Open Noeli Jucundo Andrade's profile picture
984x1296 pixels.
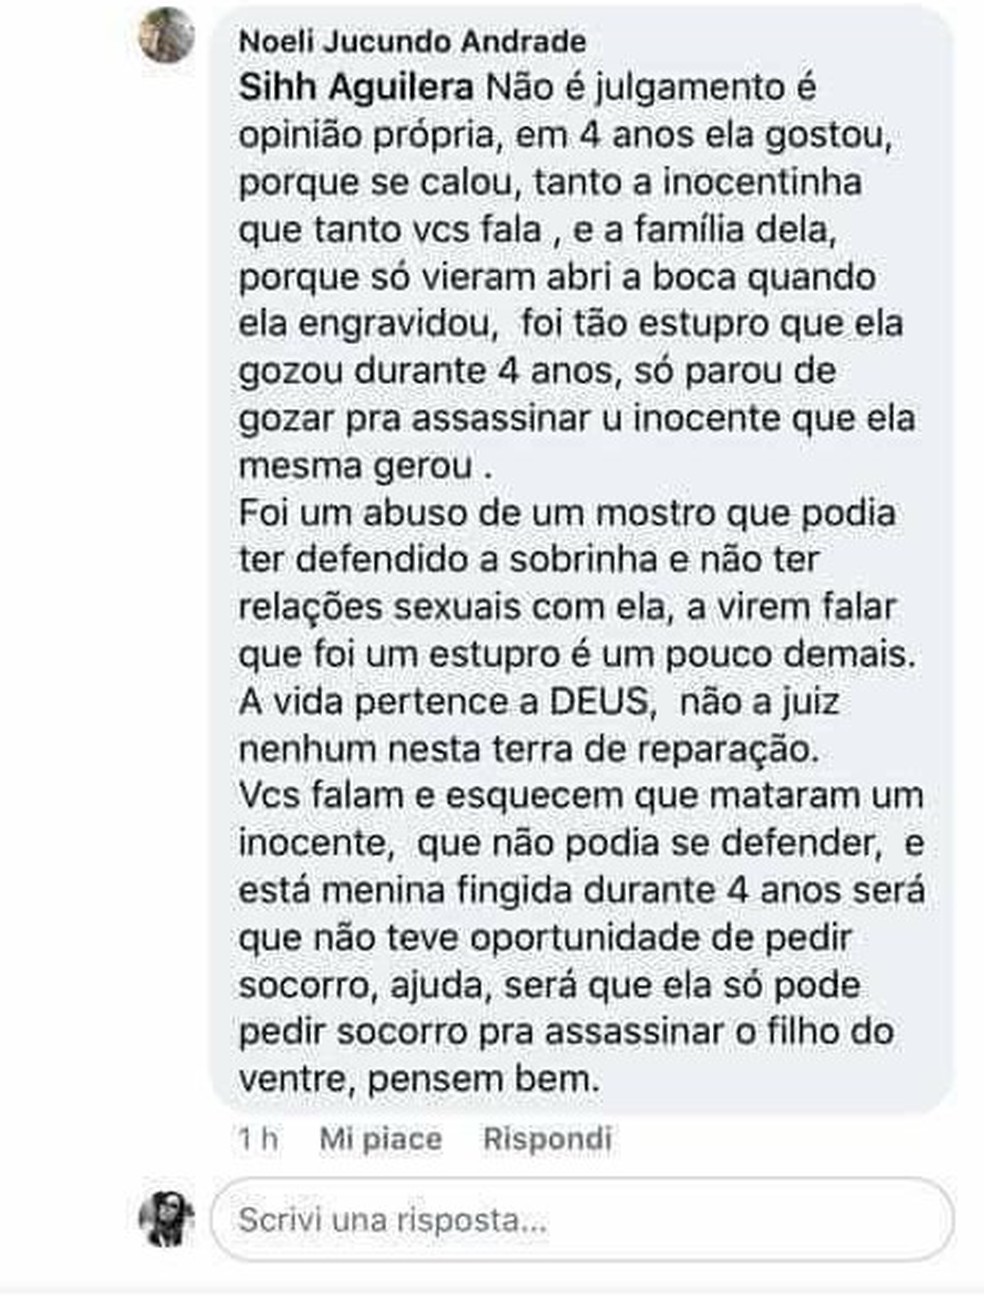click(x=166, y=35)
